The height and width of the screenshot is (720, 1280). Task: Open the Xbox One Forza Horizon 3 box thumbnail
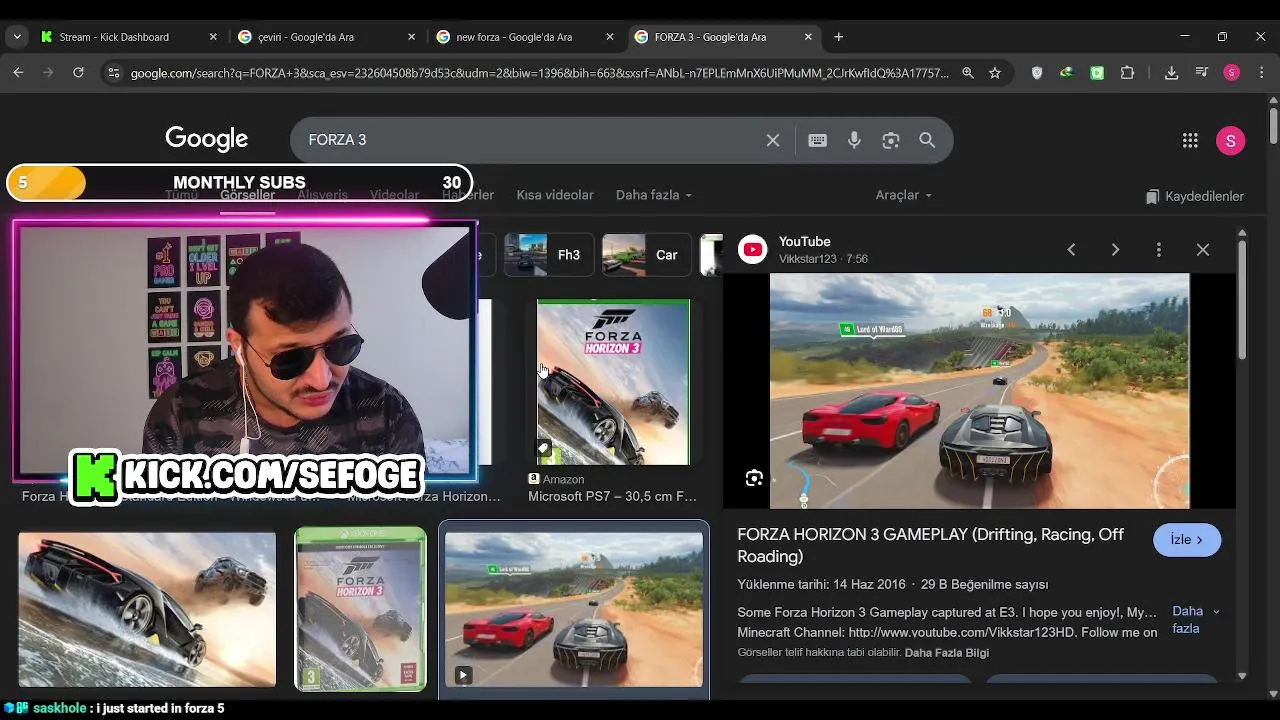pyautogui.click(x=360, y=608)
